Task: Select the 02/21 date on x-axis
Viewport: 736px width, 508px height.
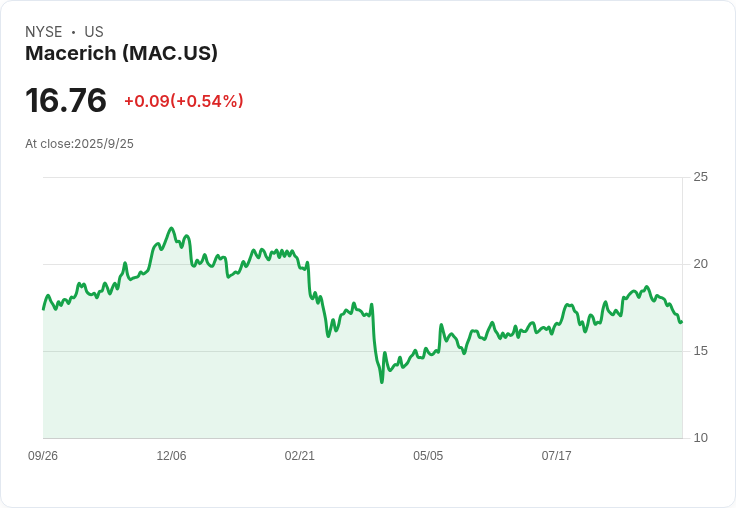Action: tap(300, 456)
